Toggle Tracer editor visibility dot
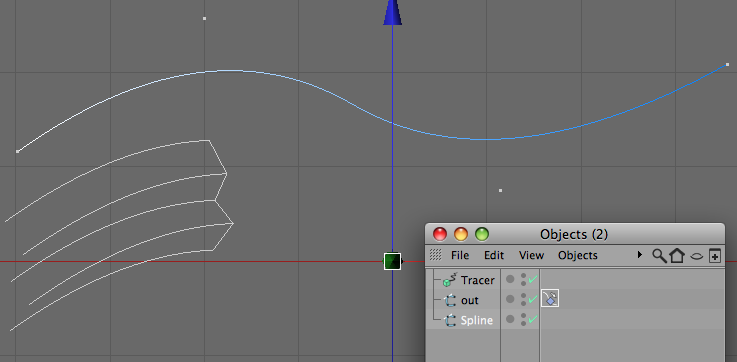The image size is (737, 362). coord(523,276)
